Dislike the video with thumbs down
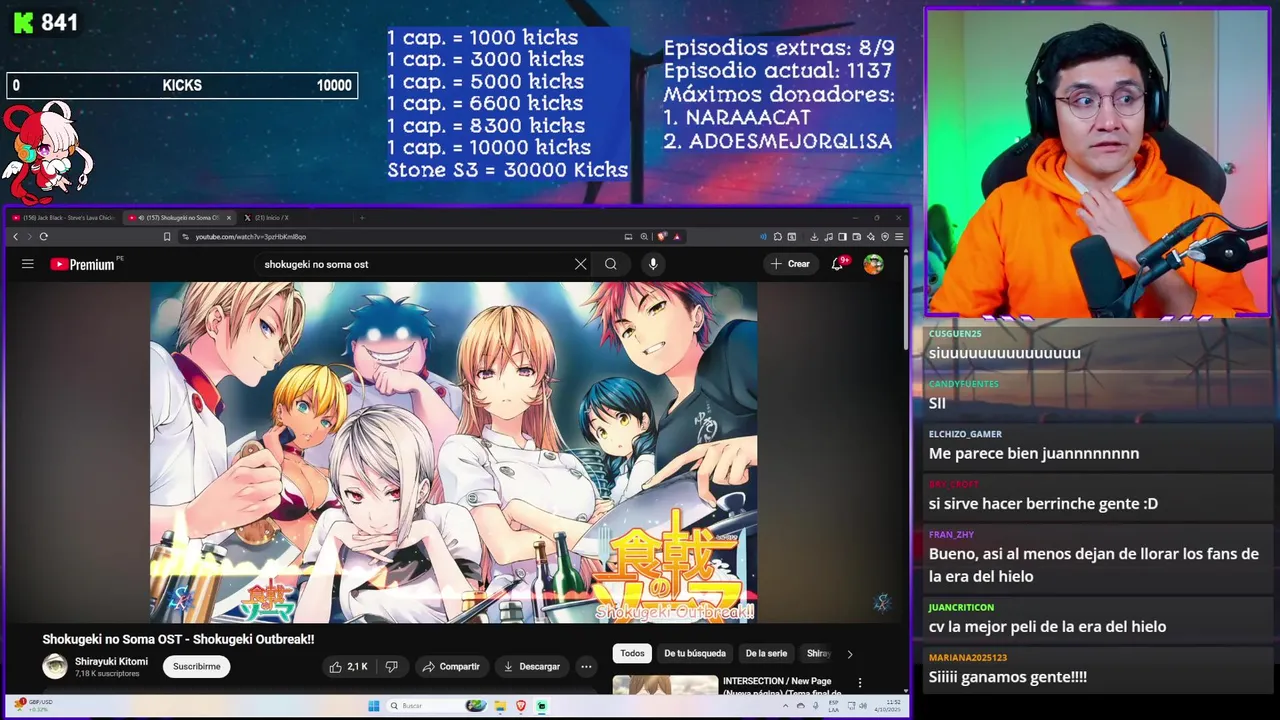The height and width of the screenshot is (720, 1280). click(392, 666)
